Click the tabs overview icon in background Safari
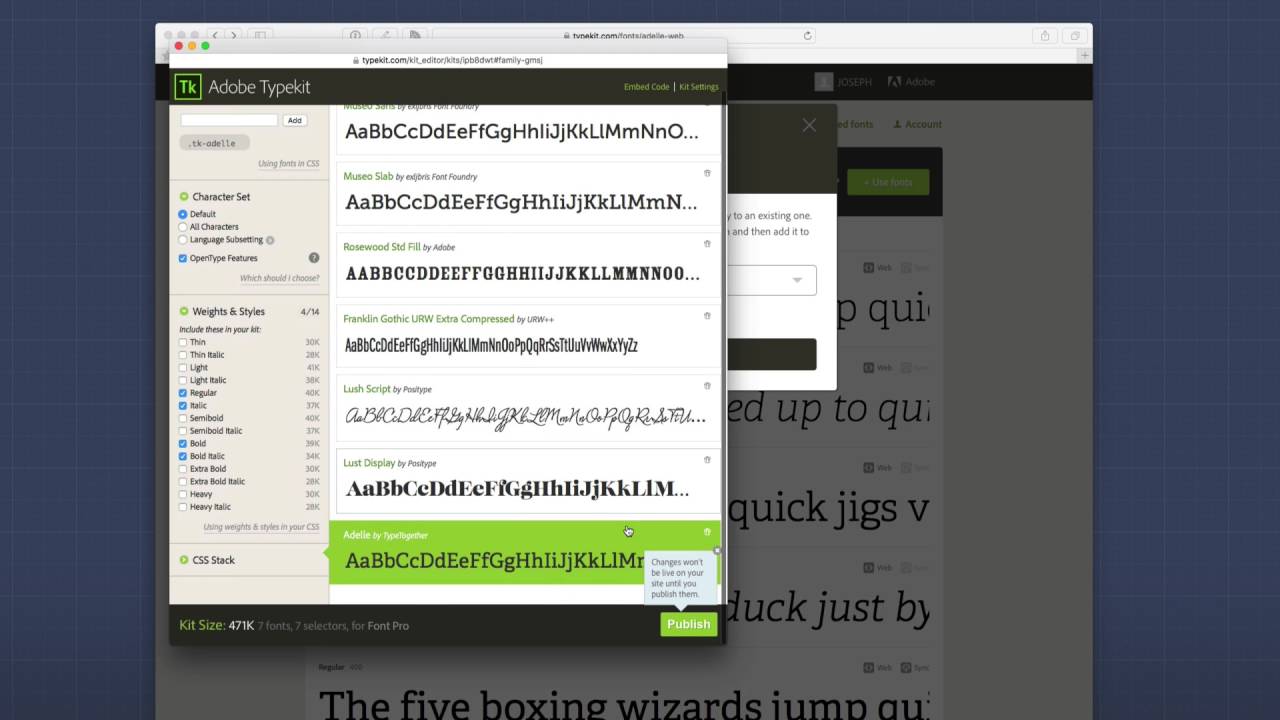The width and height of the screenshot is (1280, 720). click(x=1075, y=35)
